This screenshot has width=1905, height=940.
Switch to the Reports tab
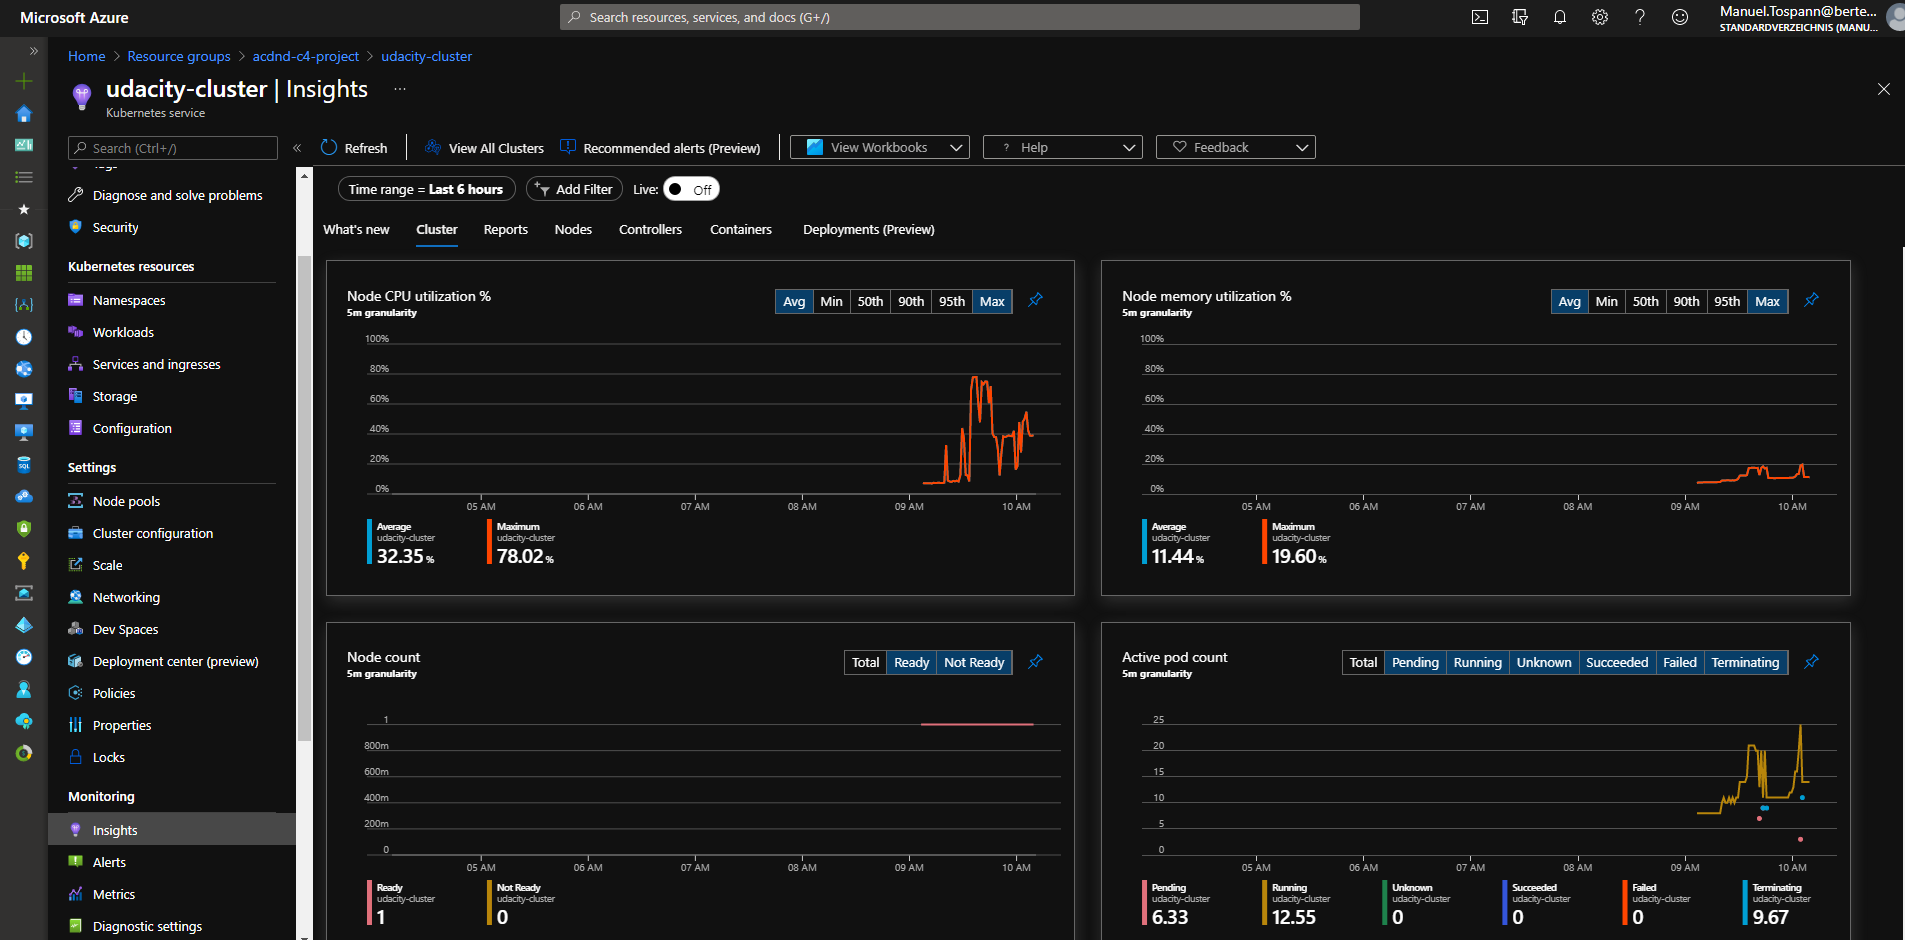coord(506,229)
